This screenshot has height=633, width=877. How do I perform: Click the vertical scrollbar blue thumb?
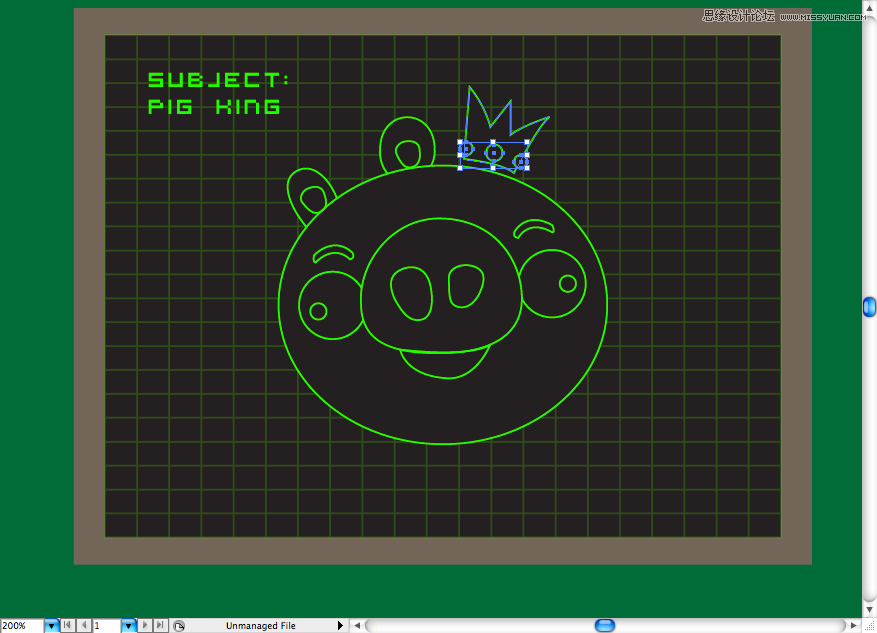click(x=869, y=306)
